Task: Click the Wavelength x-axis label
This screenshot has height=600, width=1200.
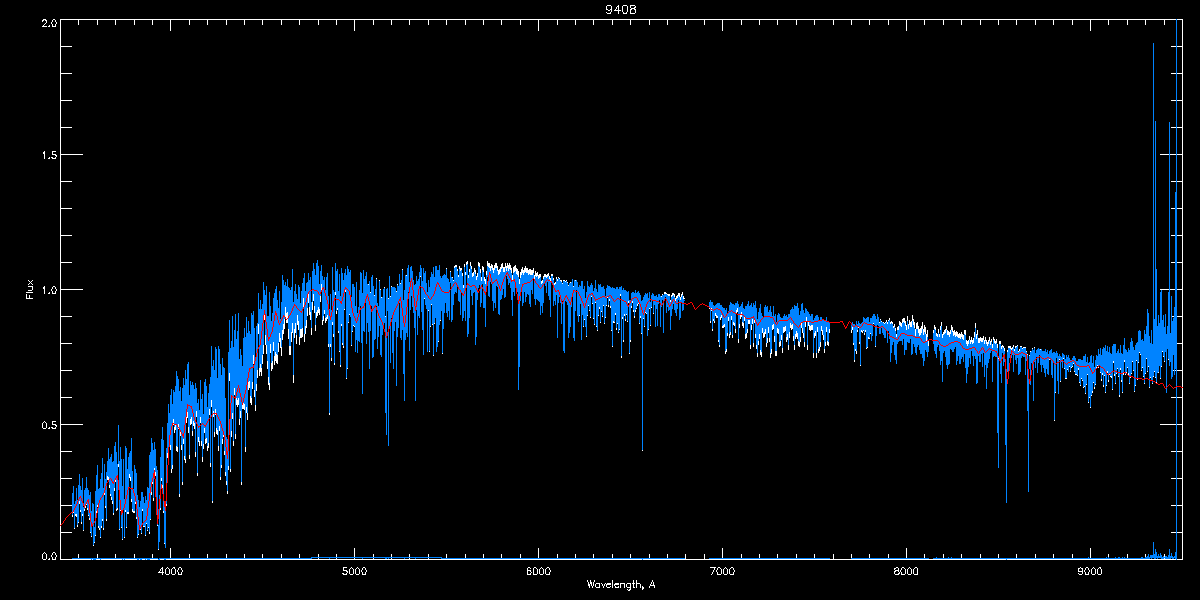Action: click(x=620, y=584)
